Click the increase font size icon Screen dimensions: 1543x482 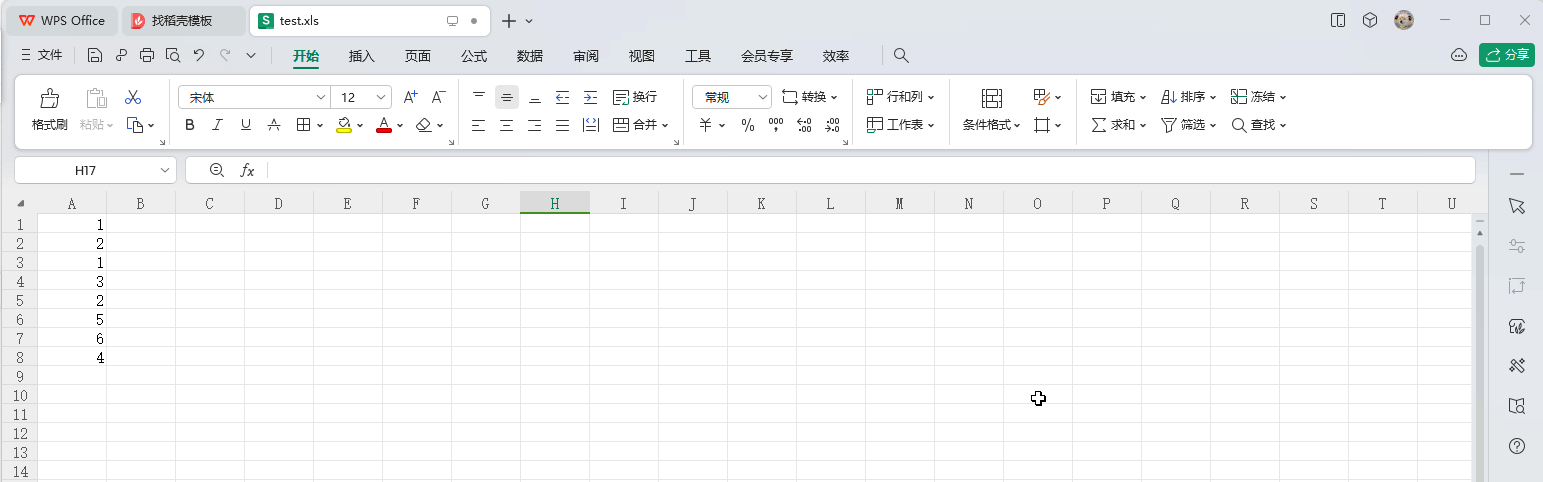pos(410,98)
